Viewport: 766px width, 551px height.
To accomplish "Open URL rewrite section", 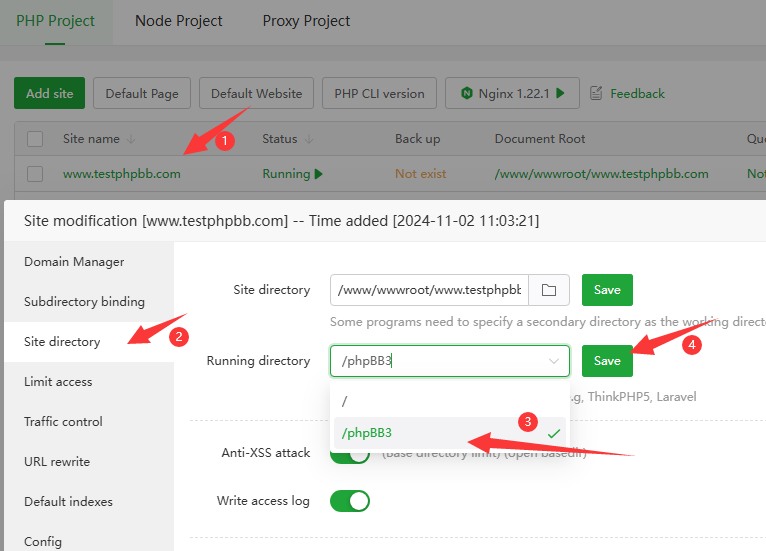I will coord(89,462).
